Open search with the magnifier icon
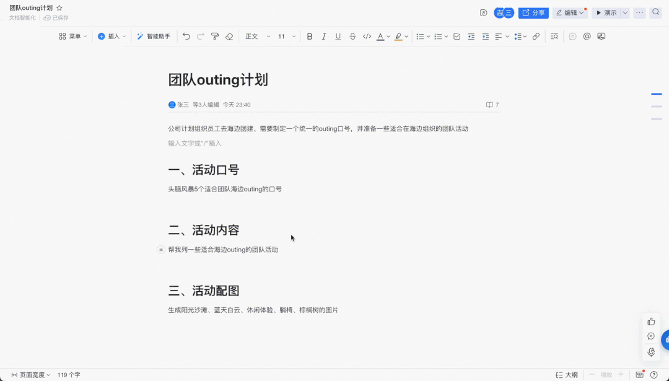This screenshot has height=382, width=670. point(656,12)
